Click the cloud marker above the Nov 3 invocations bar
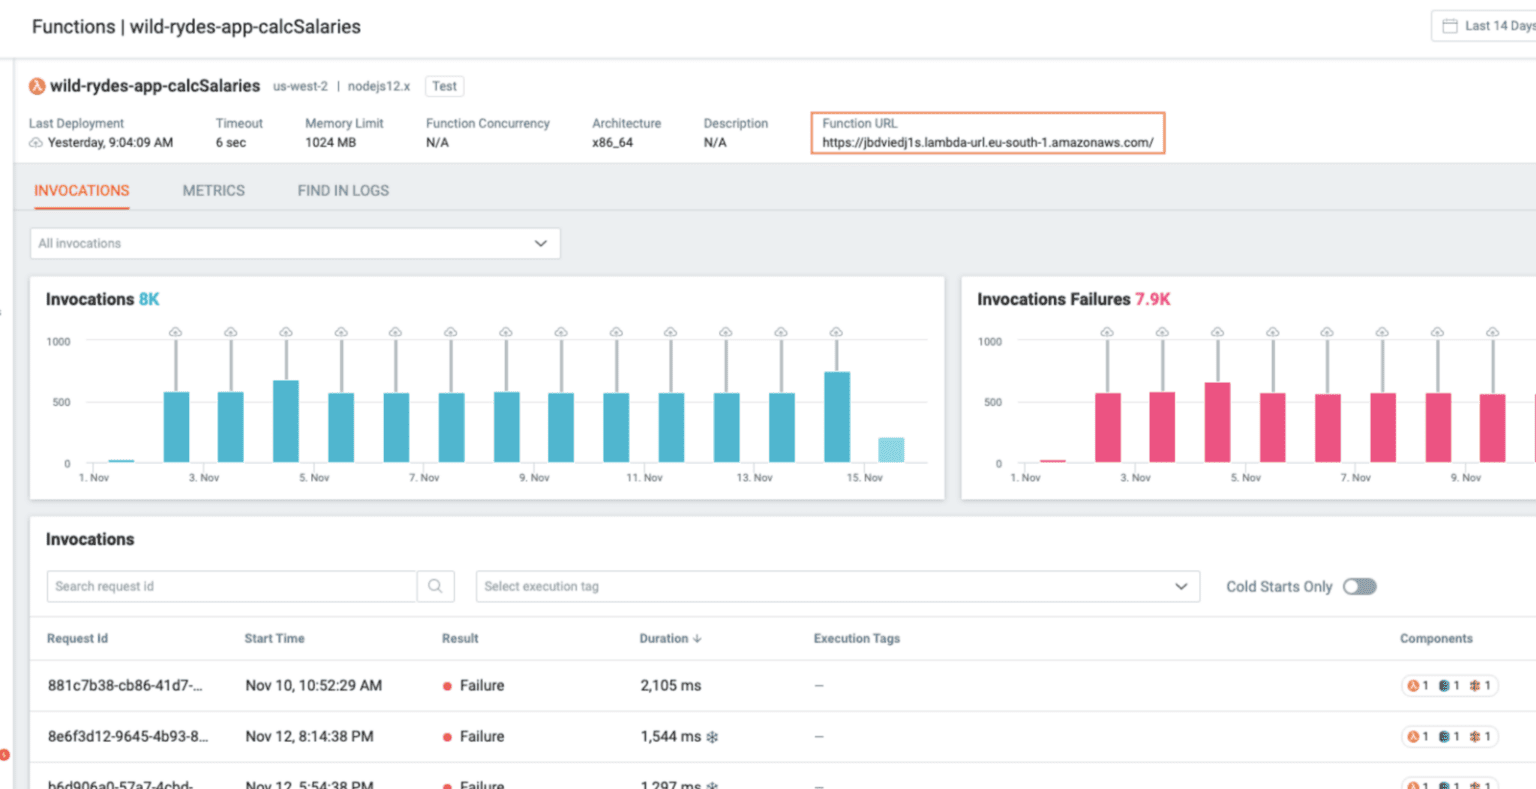This screenshot has width=1536, height=789. click(x=230, y=331)
